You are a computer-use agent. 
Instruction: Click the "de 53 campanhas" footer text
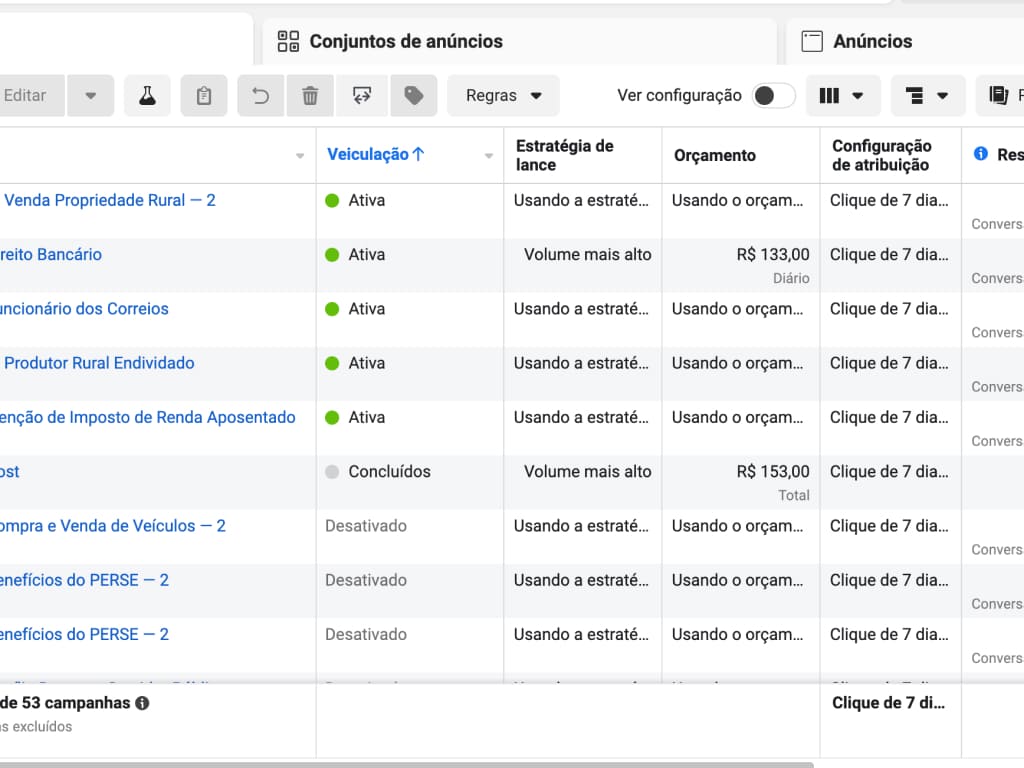point(65,703)
